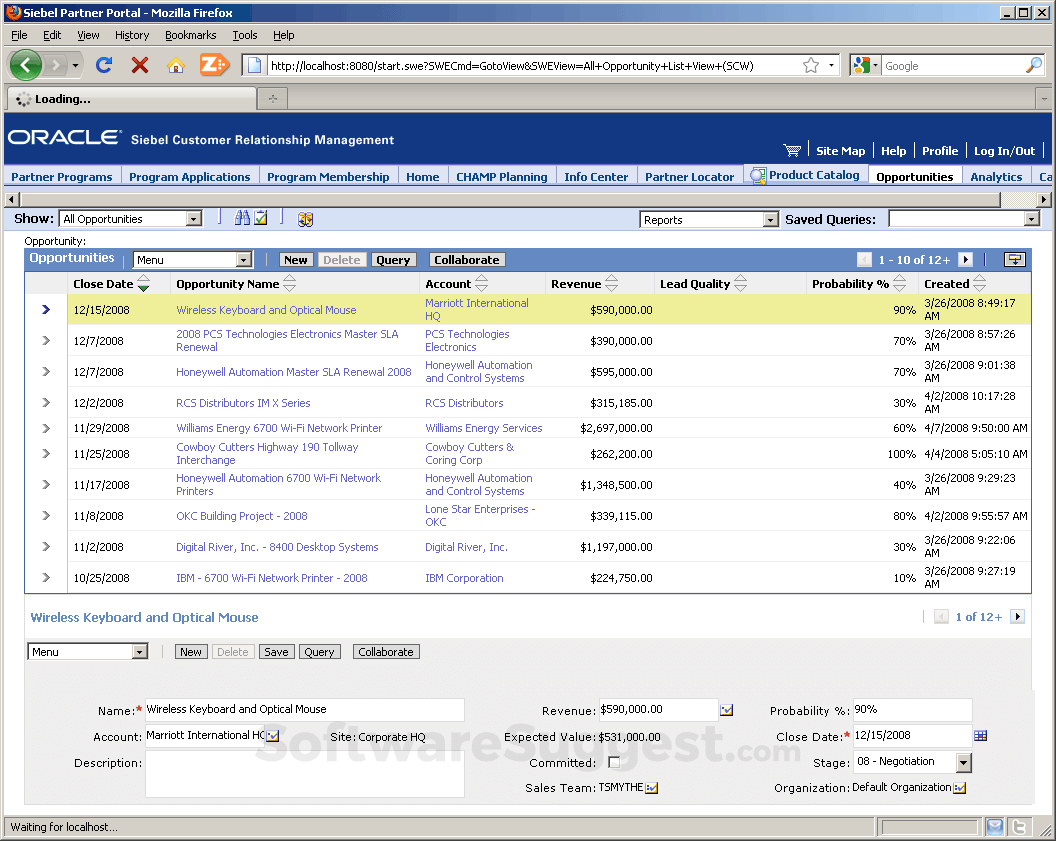Click Firefox Home toolbar icon
The width and height of the screenshot is (1056, 841).
point(176,66)
